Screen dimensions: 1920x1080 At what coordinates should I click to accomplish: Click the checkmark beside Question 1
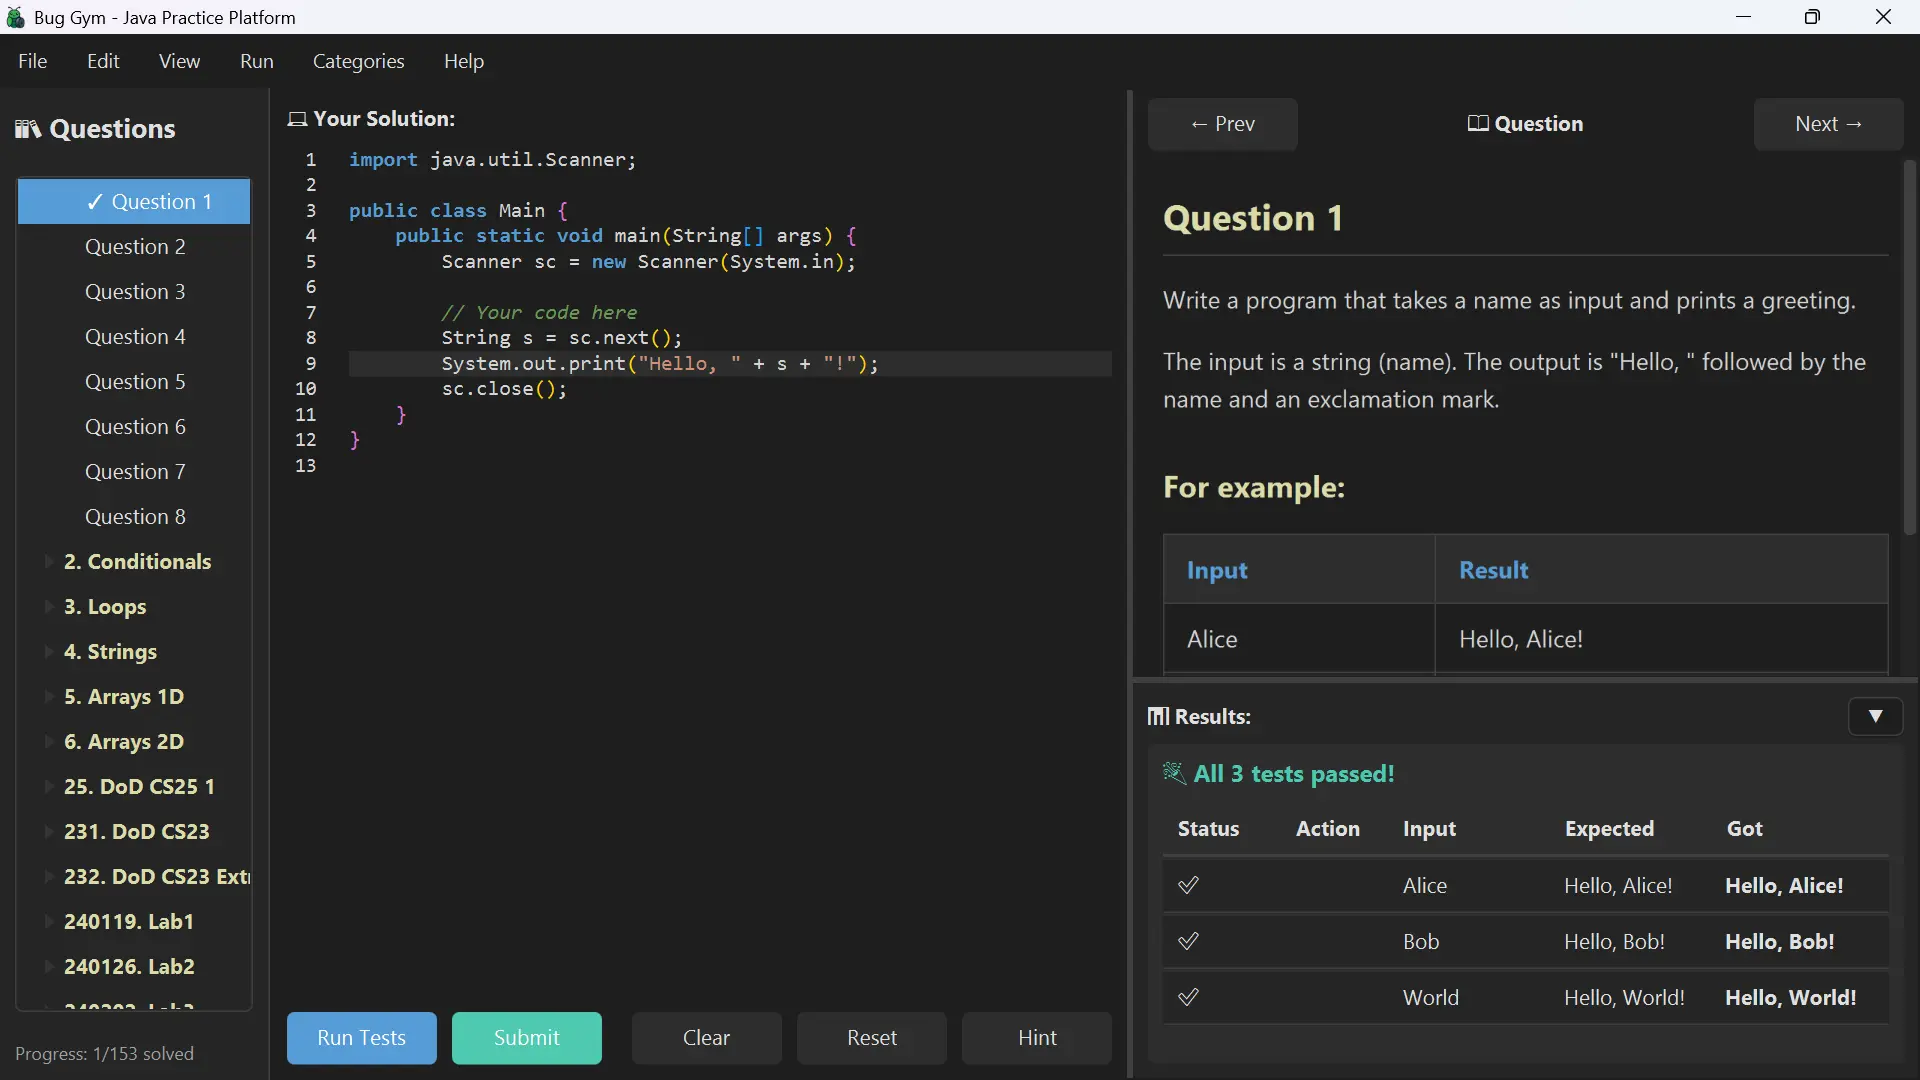tap(96, 202)
